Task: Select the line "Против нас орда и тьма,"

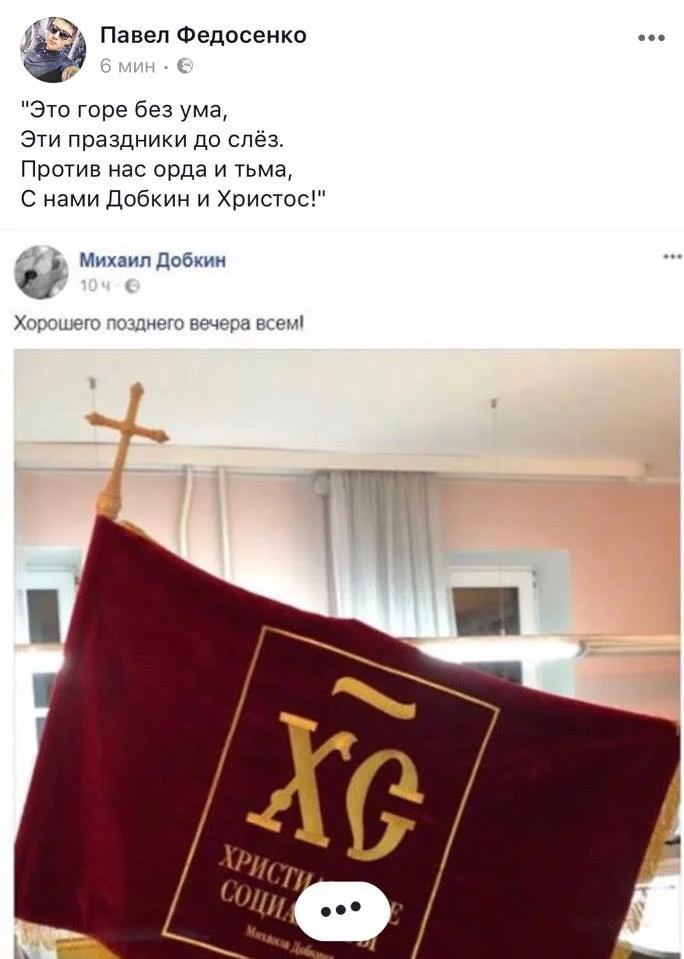Action: (157, 169)
